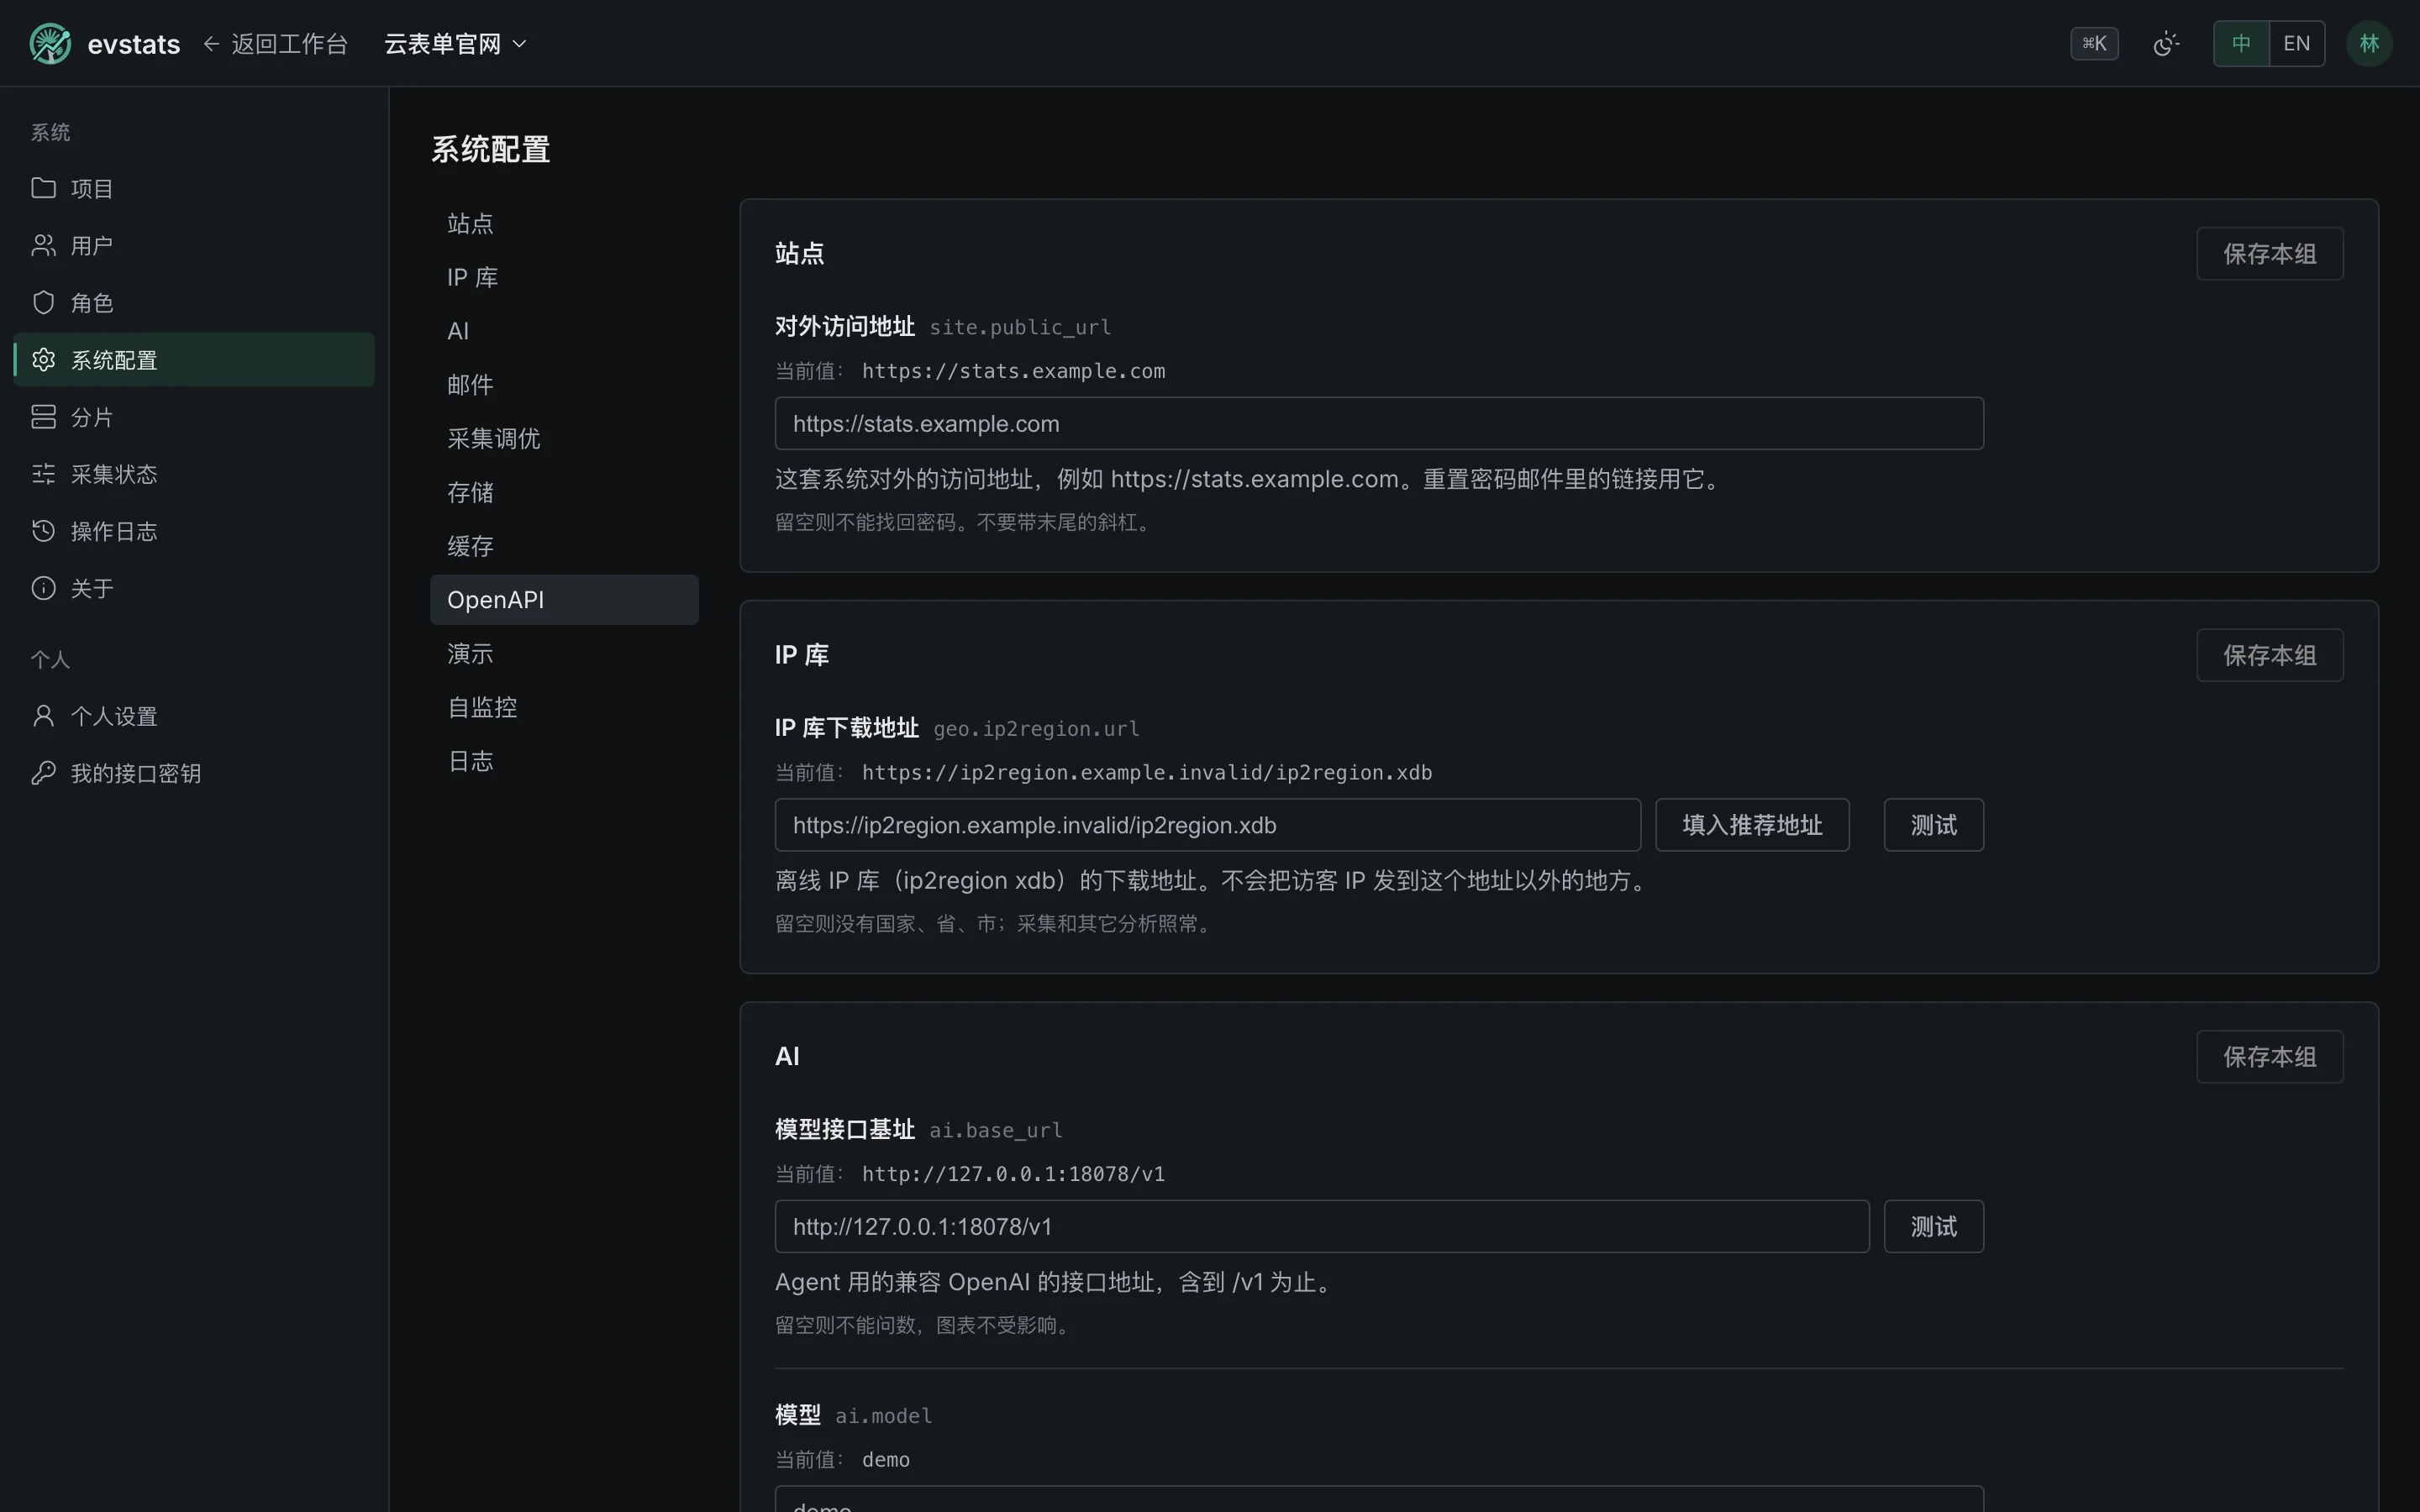The height and width of the screenshot is (1512, 2420).
Task: Open the ⌘K command palette shortcut
Action: click(2094, 44)
